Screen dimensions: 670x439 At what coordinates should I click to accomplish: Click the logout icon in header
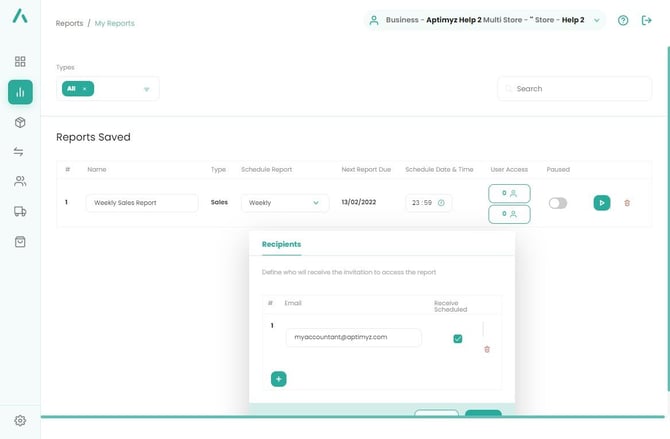coord(646,20)
